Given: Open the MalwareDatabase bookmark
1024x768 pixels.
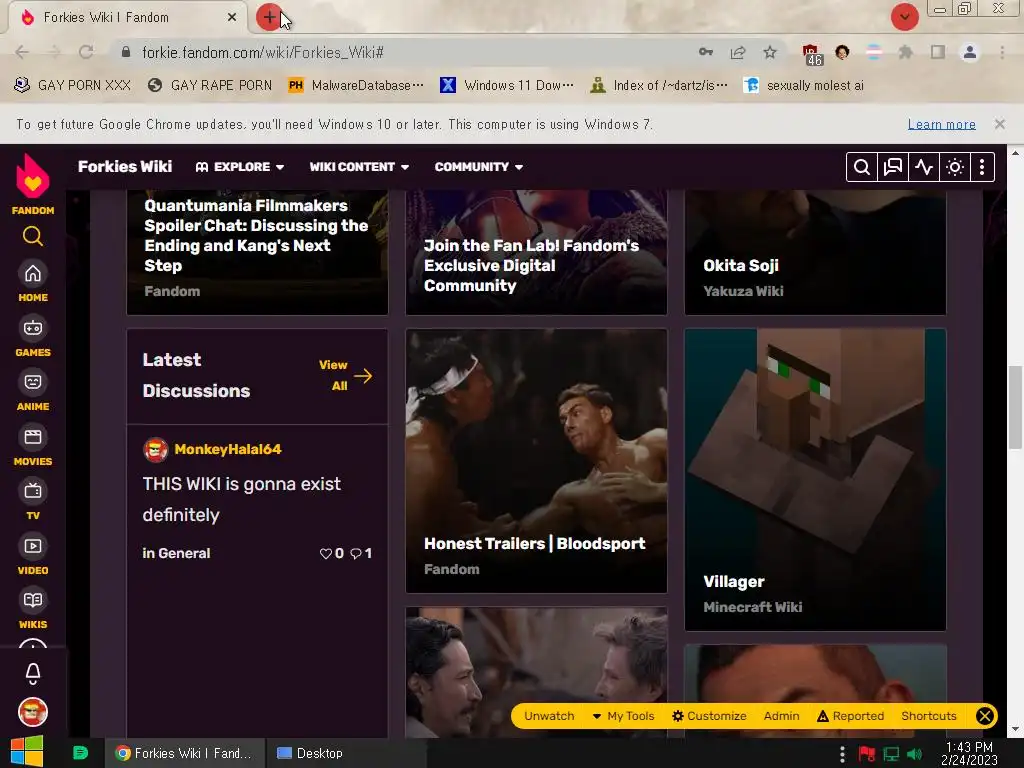Looking at the screenshot, I should pos(356,86).
